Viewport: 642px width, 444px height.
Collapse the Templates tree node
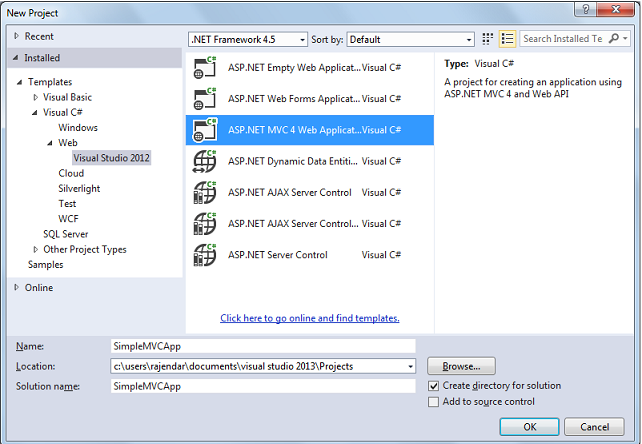(x=19, y=82)
